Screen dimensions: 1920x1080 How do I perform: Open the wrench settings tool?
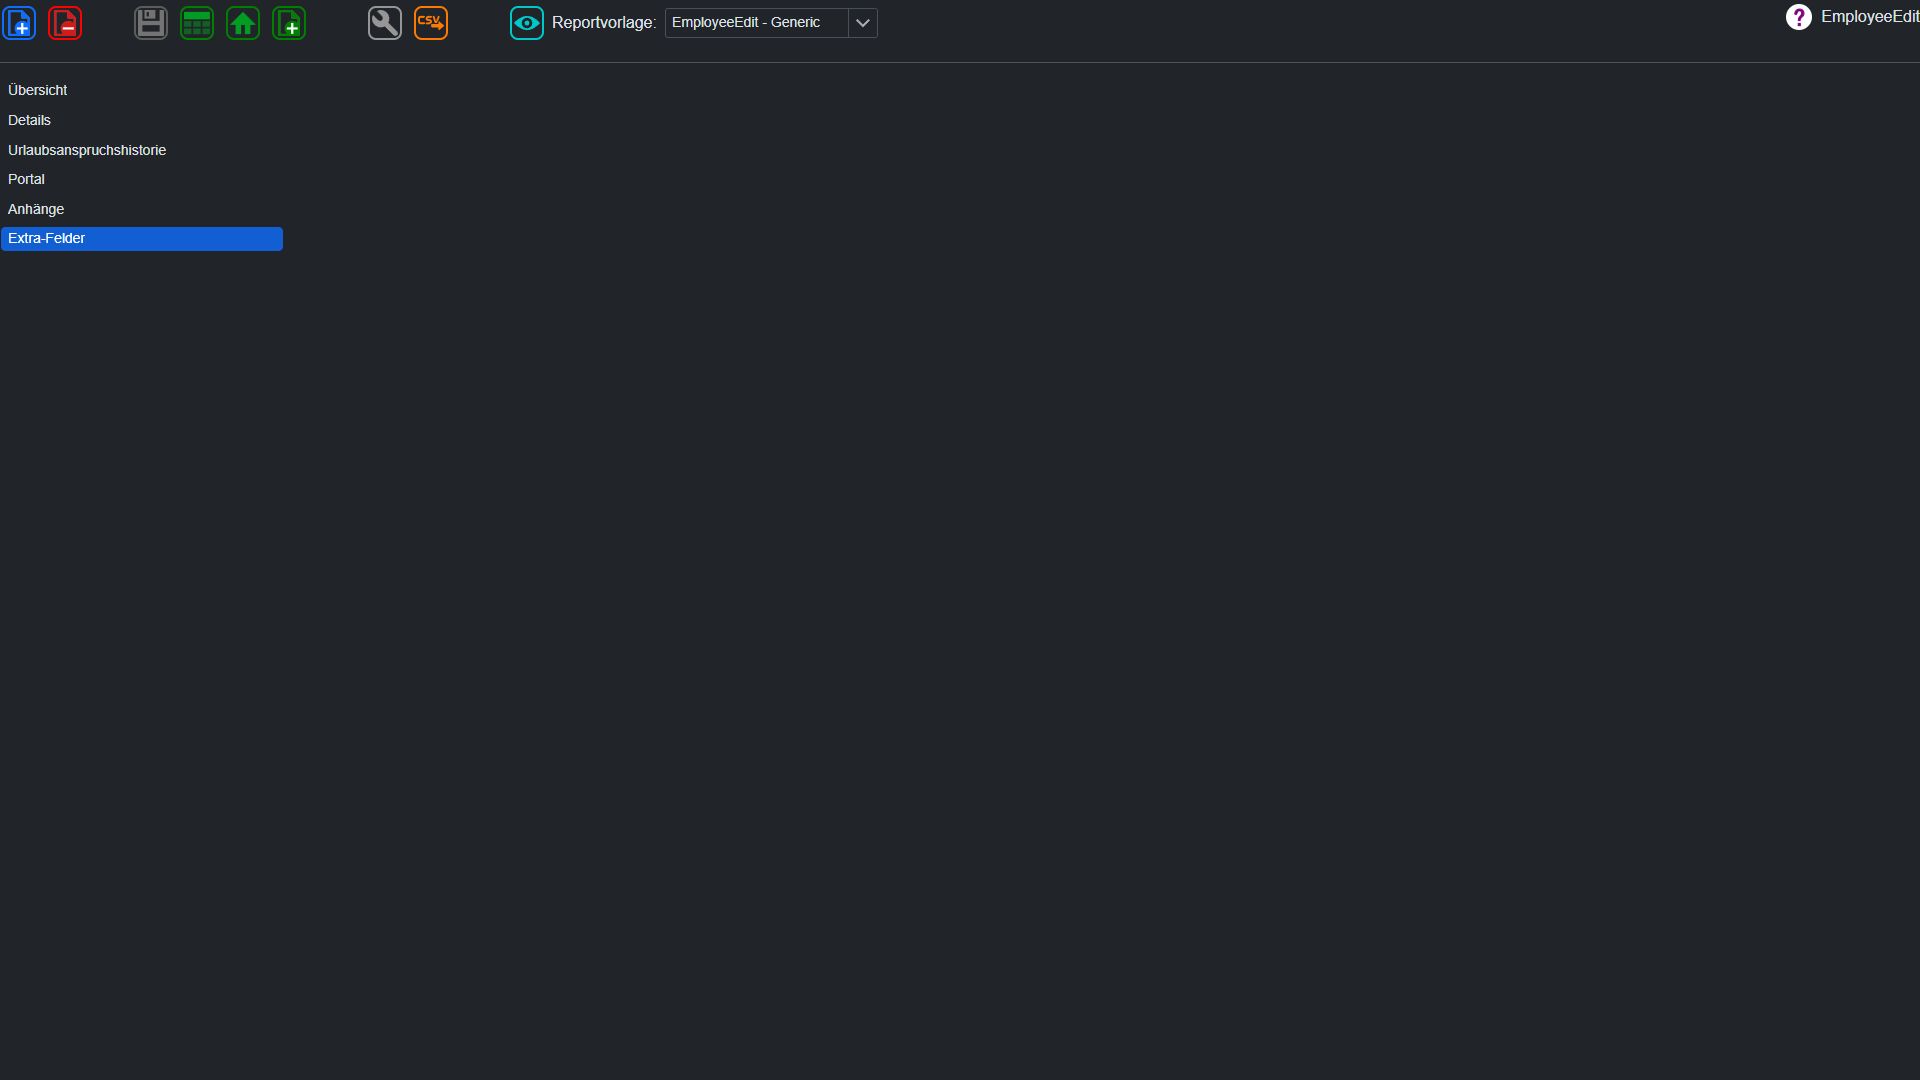coord(385,23)
